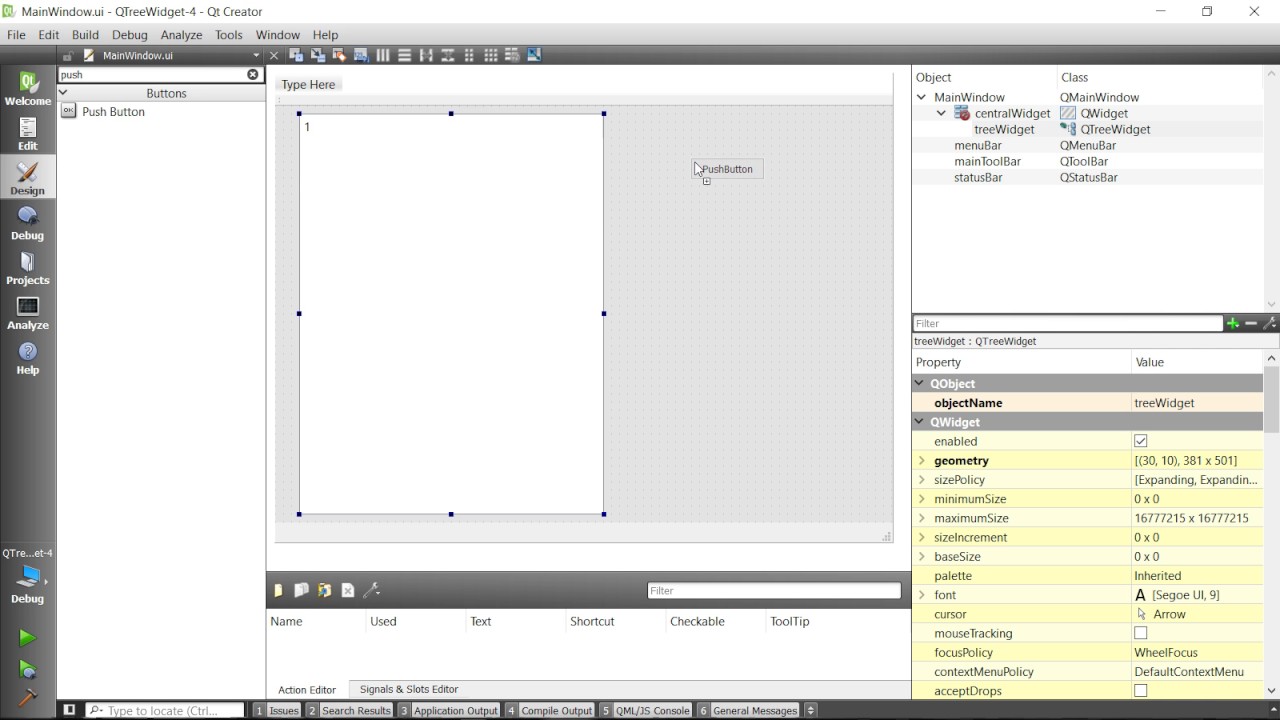Open Action Editor configure wrench menu
Screen dimensions: 1280x720
tap(372, 590)
